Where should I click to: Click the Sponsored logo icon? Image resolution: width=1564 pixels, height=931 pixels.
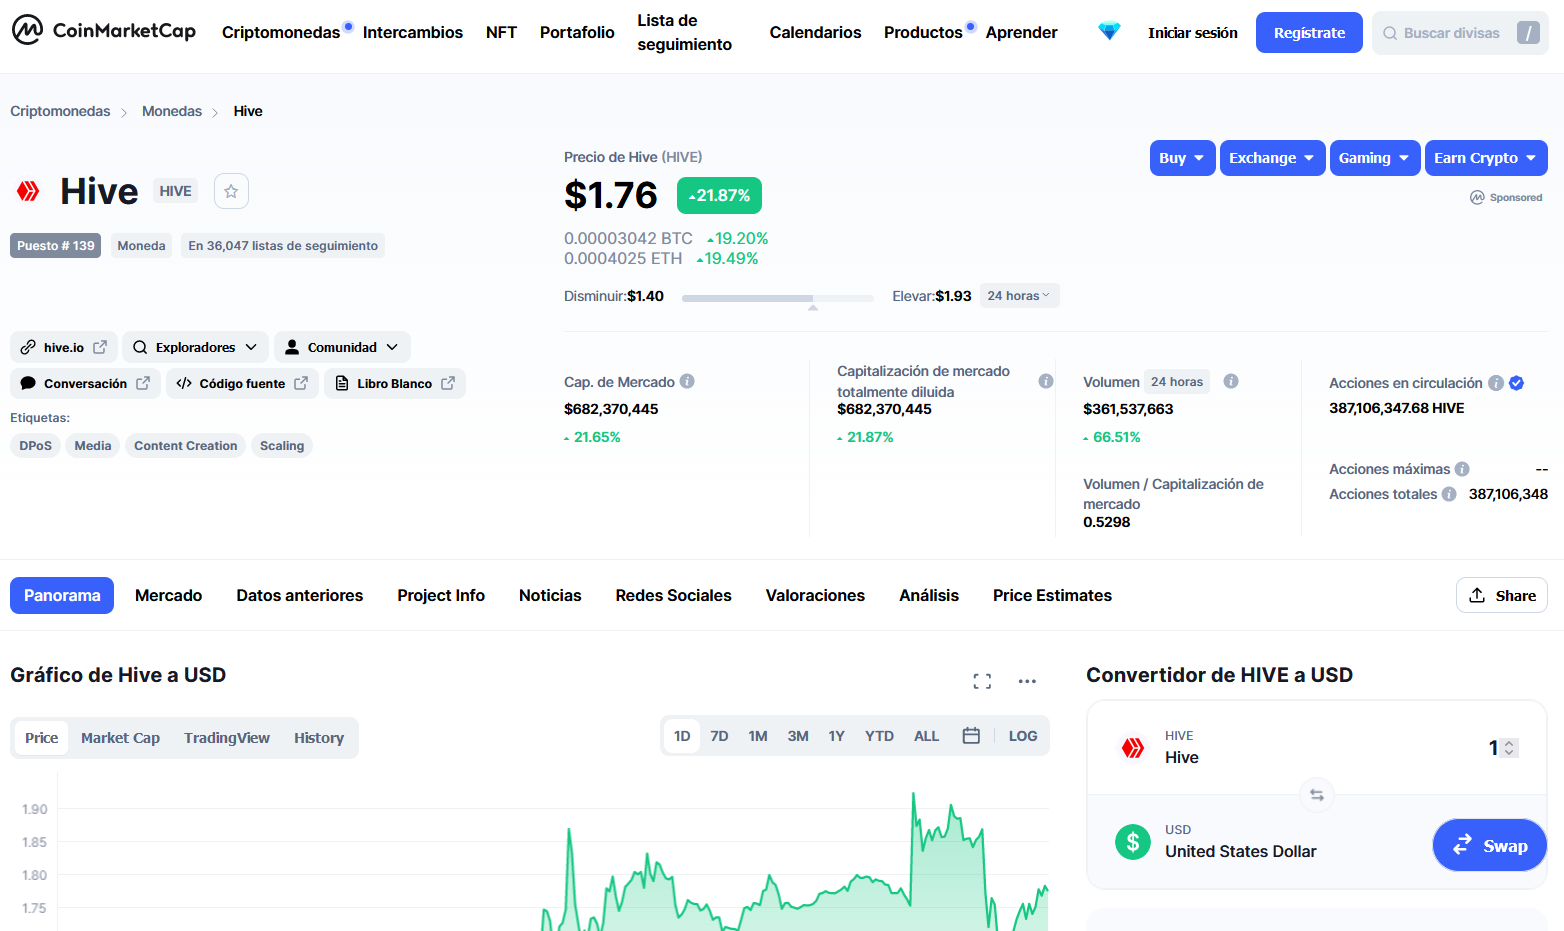coord(1477,198)
